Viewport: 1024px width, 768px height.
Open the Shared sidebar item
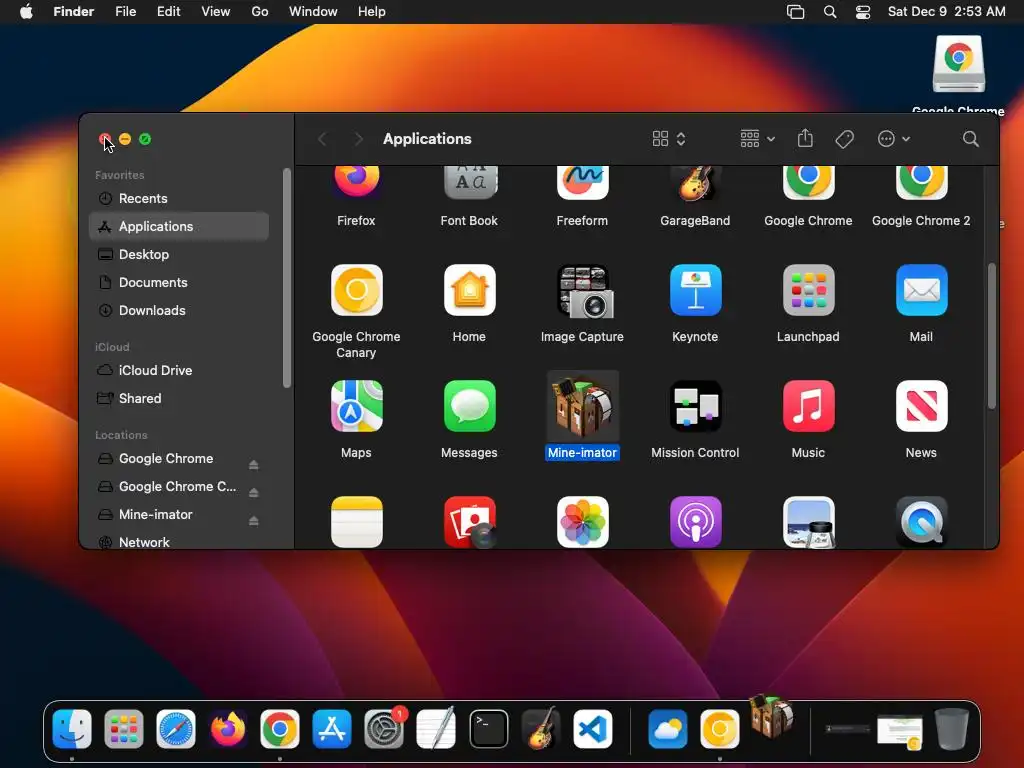(179, 398)
